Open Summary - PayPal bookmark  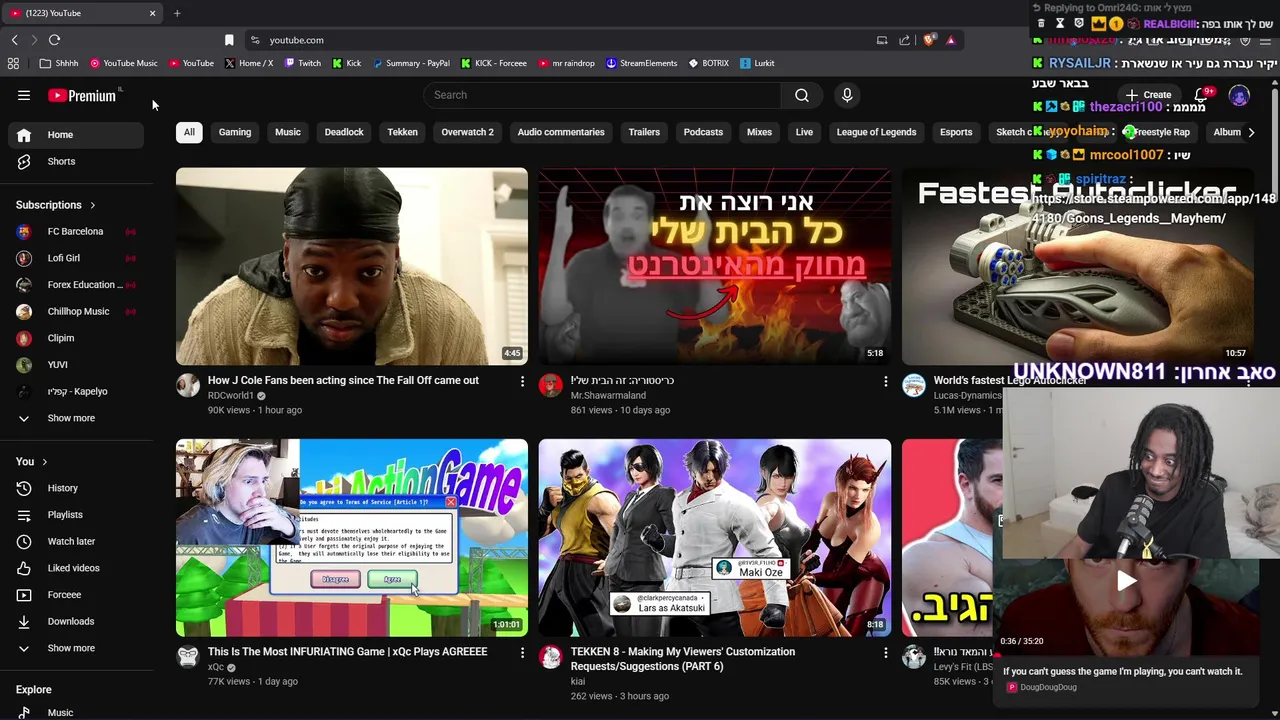(x=411, y=63)
